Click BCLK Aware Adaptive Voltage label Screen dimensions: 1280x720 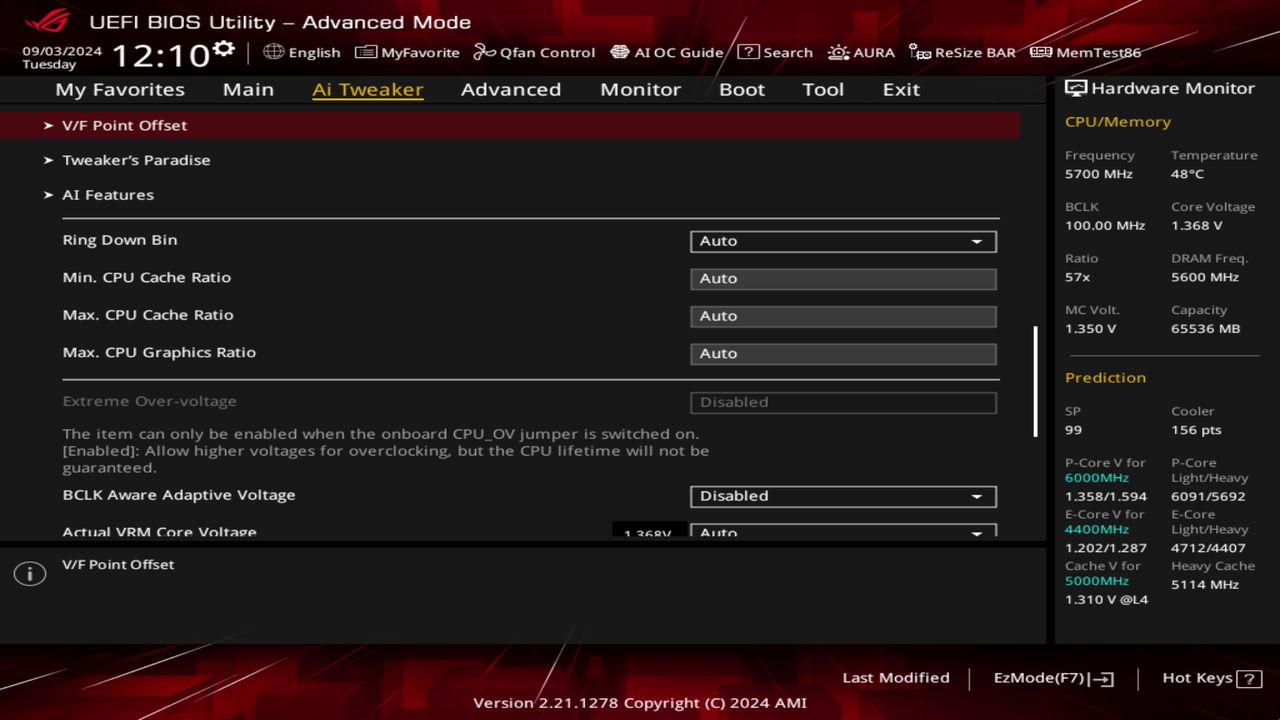tap(179, 495)
